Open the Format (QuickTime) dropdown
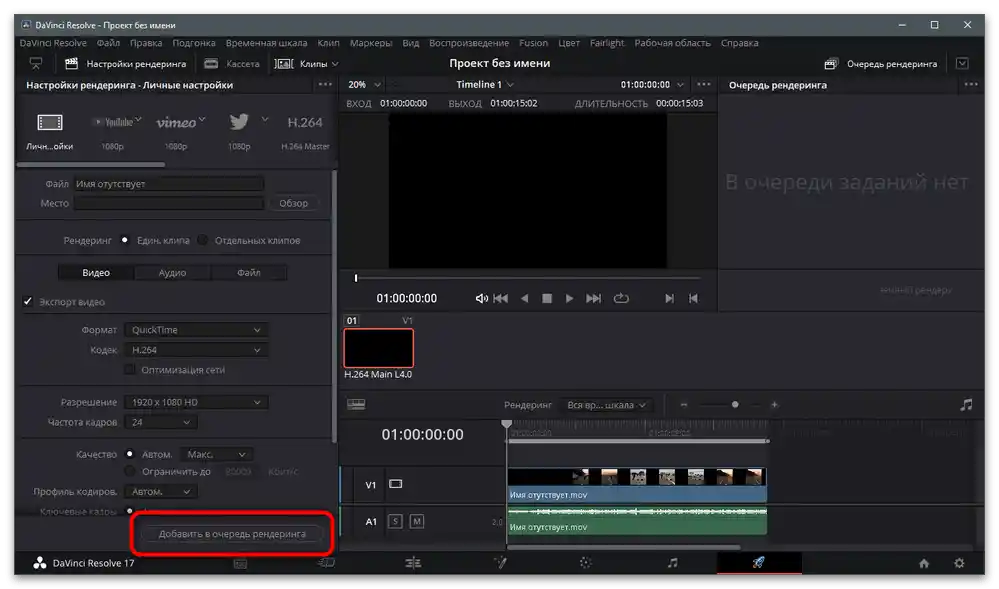 coord(196,330)
